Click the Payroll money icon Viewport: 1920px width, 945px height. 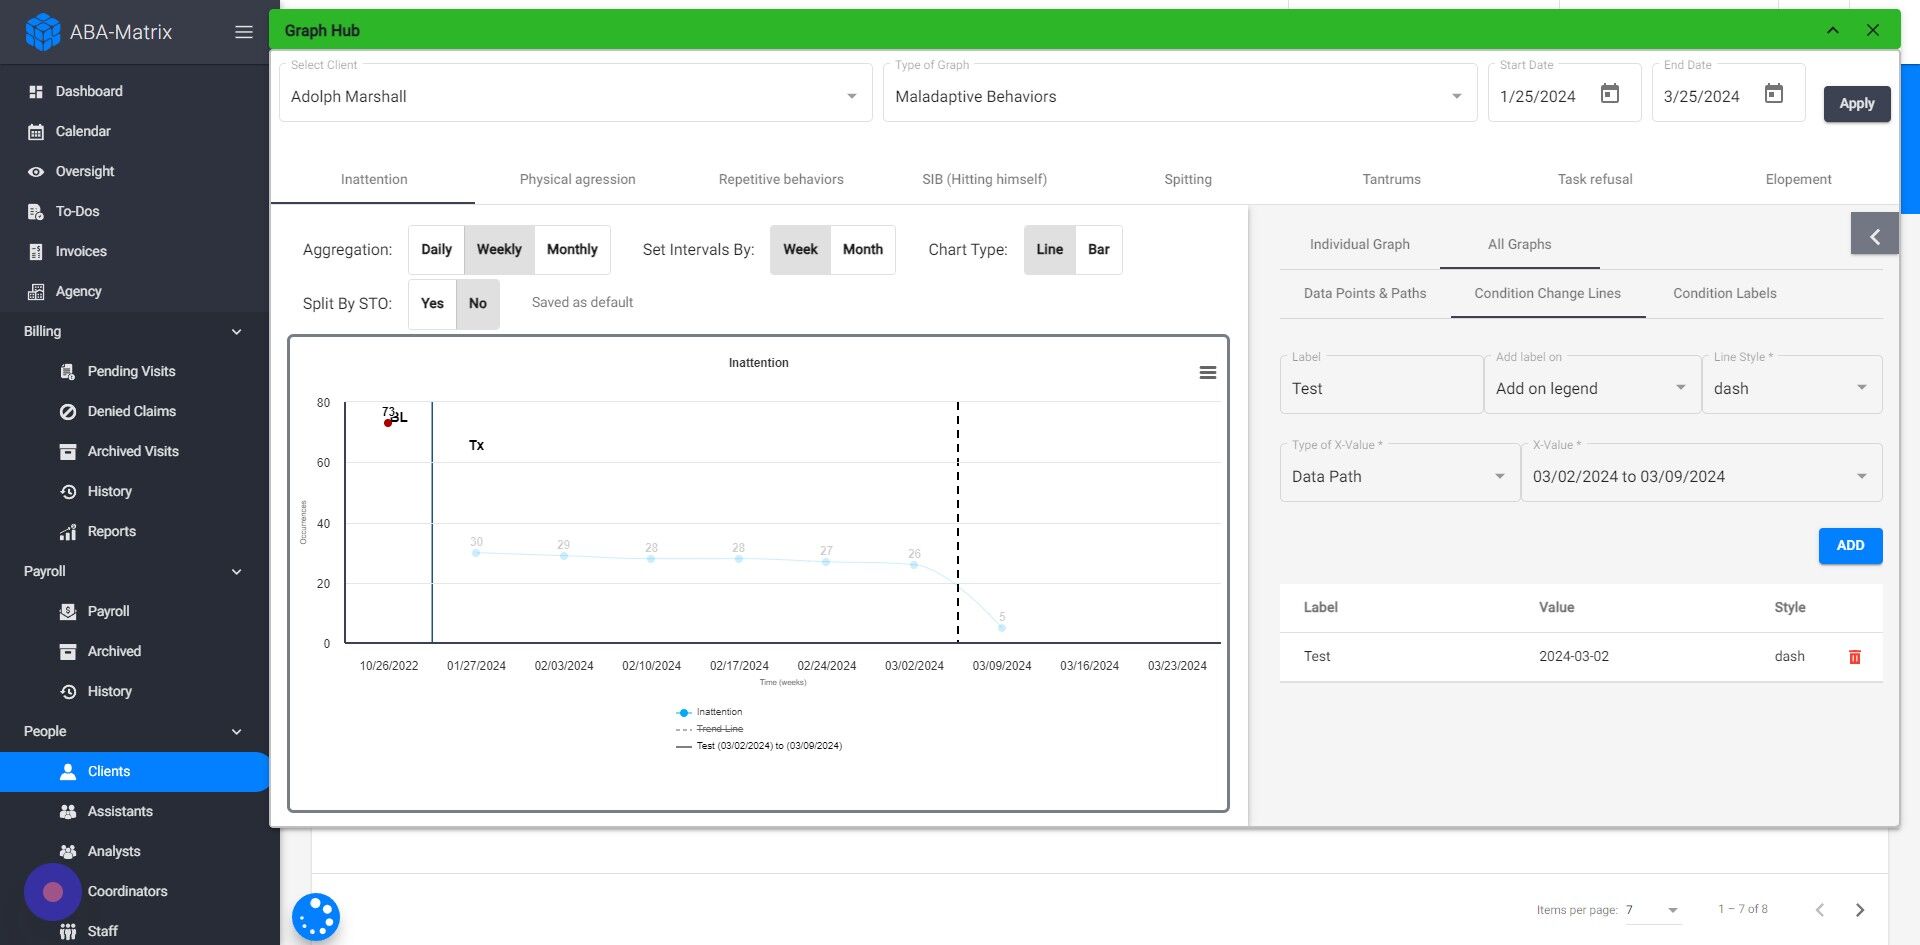[x=68, y=611]
